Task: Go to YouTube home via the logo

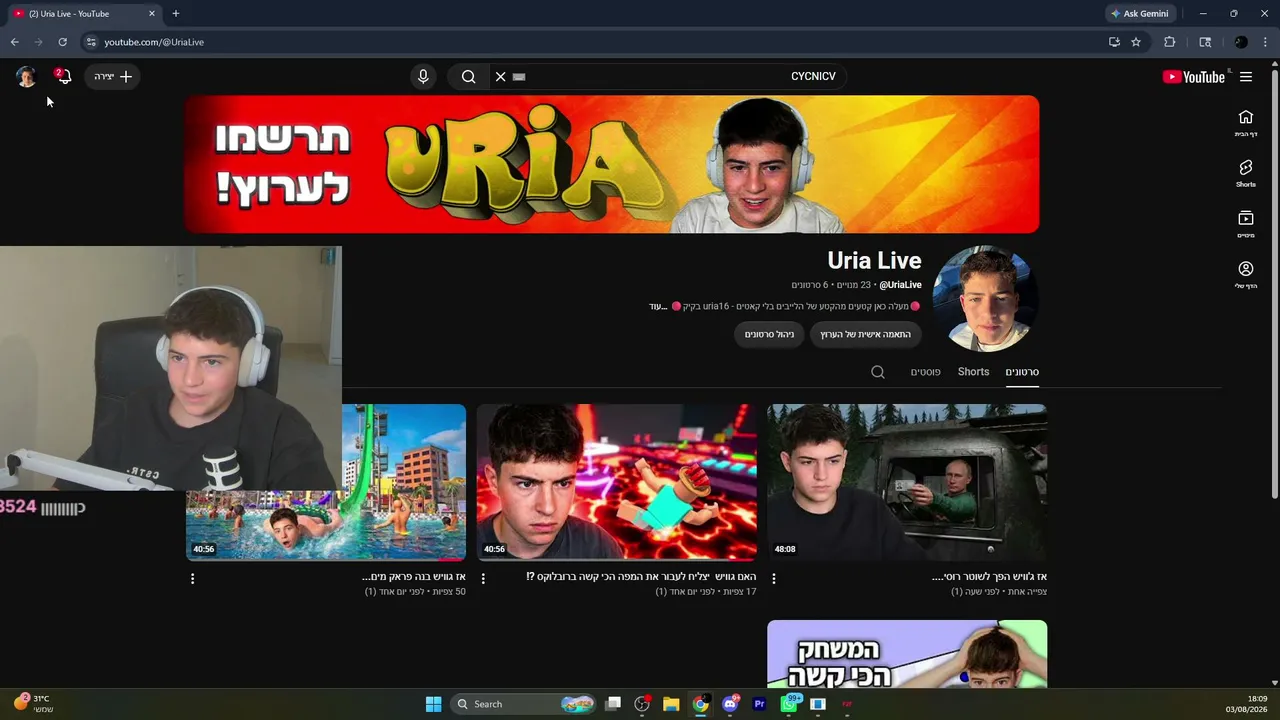Action: pos(1194,77)
